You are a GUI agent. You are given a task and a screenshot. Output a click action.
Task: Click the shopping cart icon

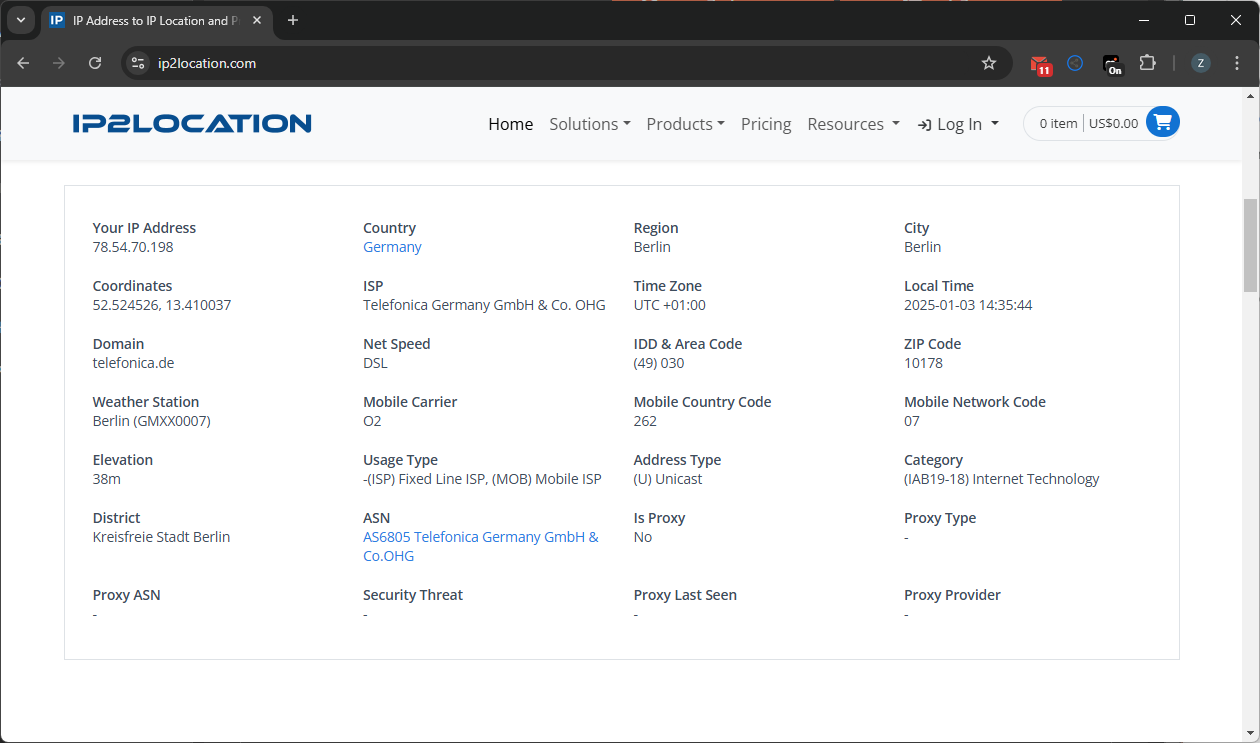pos(1162,123)
